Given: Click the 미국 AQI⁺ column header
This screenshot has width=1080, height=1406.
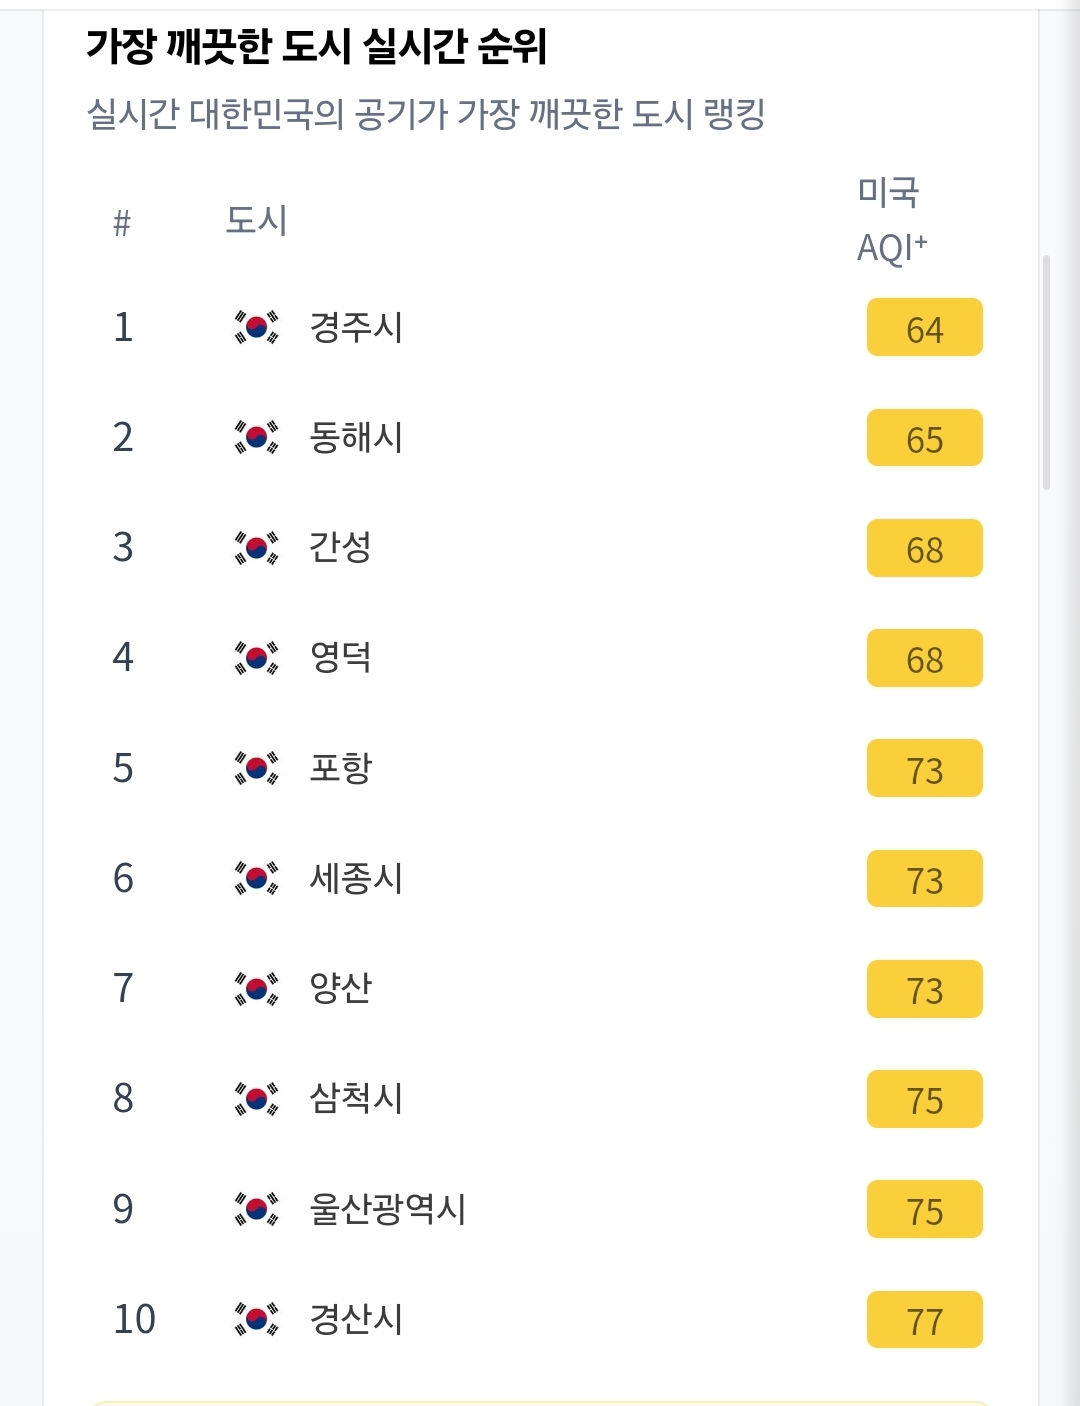Looking at the screenshot, I should (x=891, y=220).
